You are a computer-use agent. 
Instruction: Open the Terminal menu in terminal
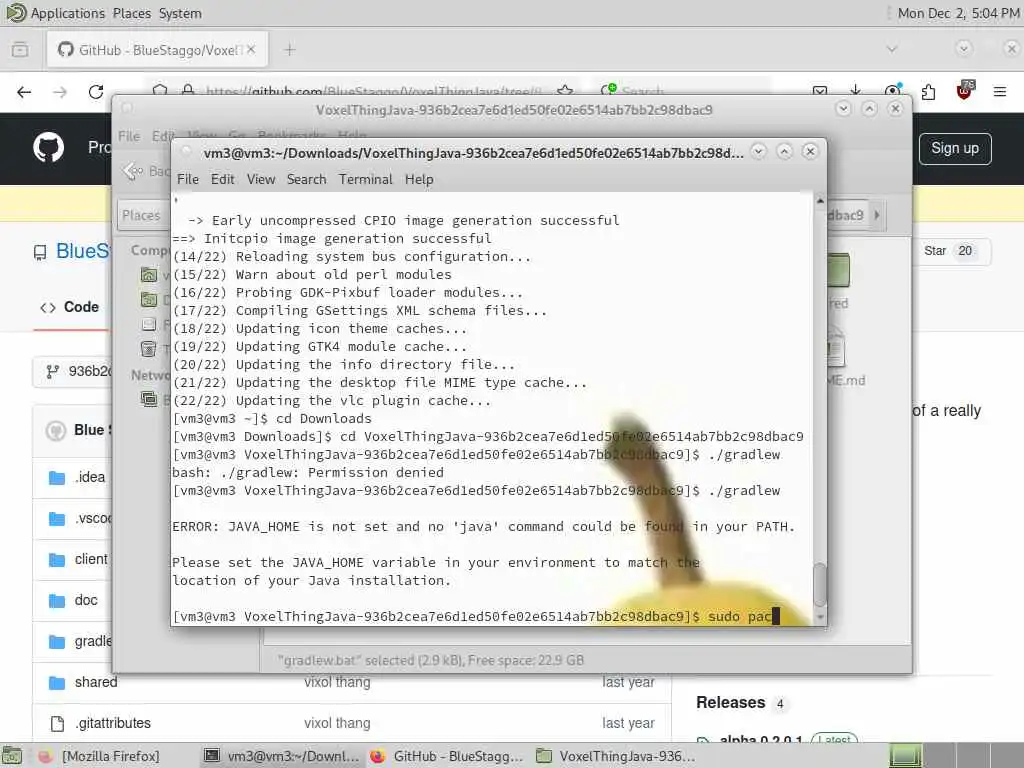click(365, 180)
